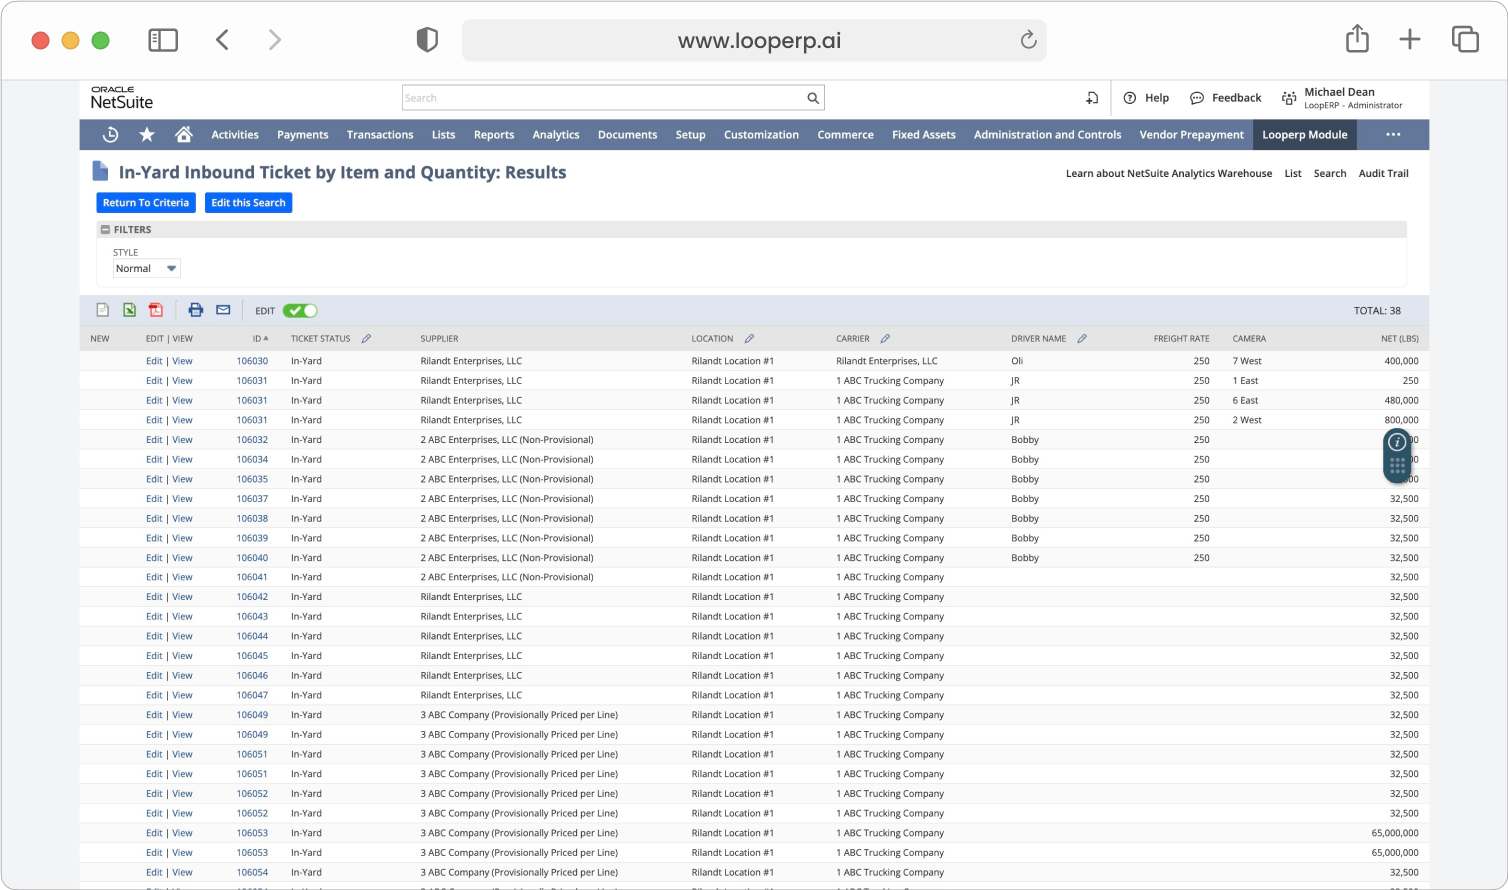The width and height of the screenshot is (1508, 890).
Task: Show the browser sidebar
Action: point(163,40)
